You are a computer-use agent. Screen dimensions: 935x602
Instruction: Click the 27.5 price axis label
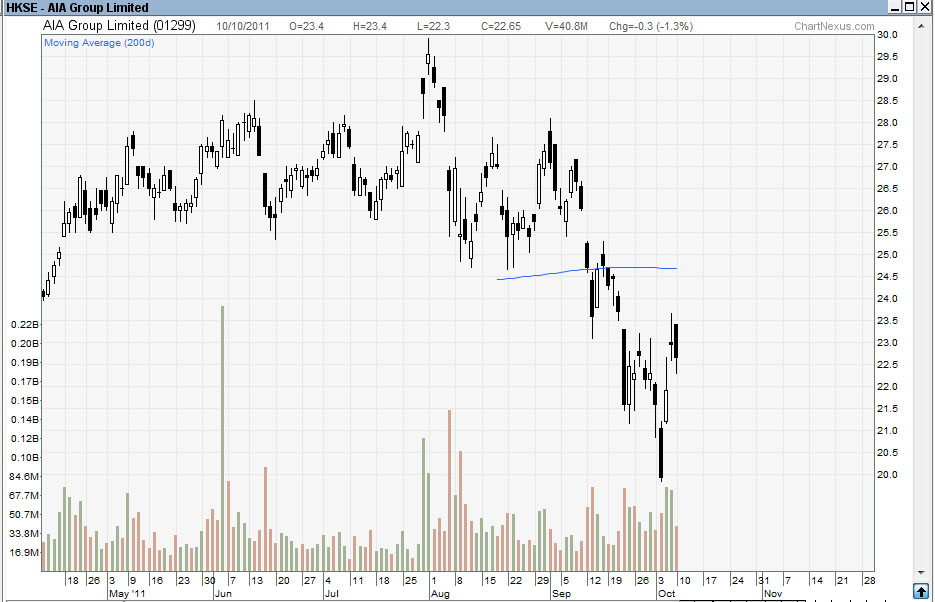pos(887,145)
